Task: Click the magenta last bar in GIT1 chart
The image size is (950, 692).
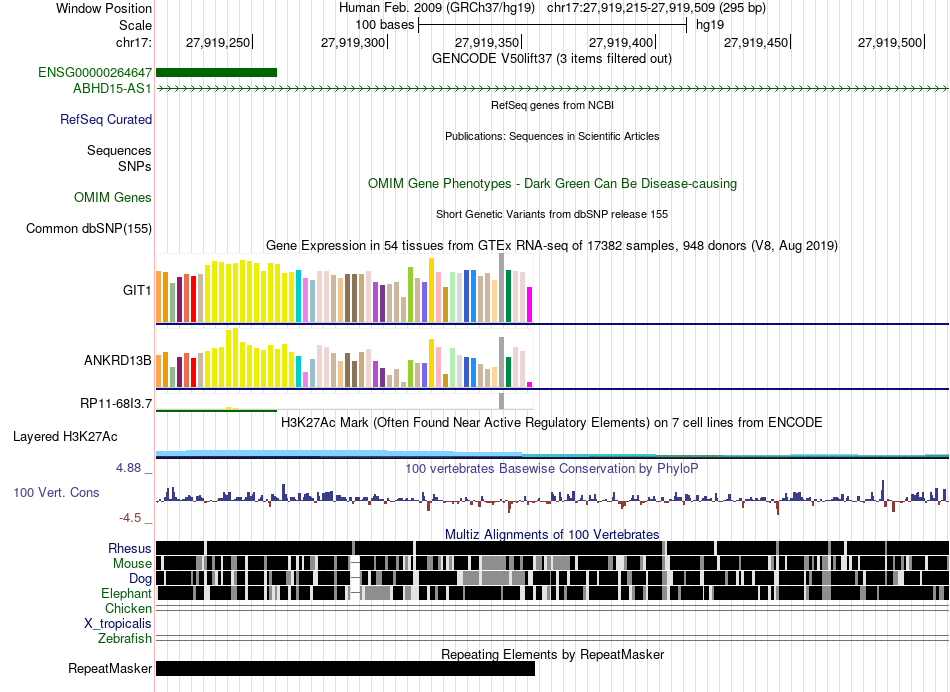Action: pos(530,305)
